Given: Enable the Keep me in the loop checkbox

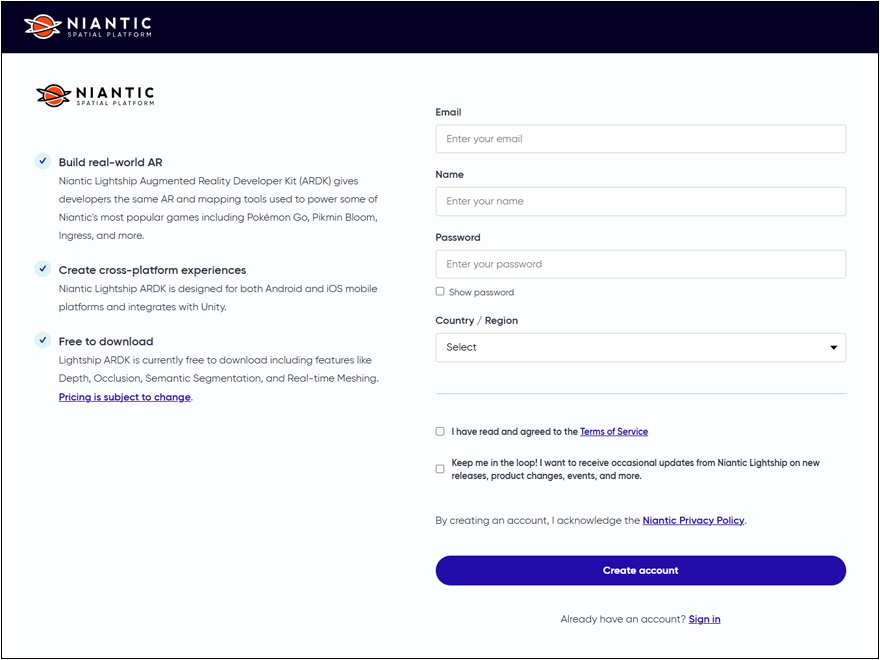Looking at the screenshot, I should point(440,469).
